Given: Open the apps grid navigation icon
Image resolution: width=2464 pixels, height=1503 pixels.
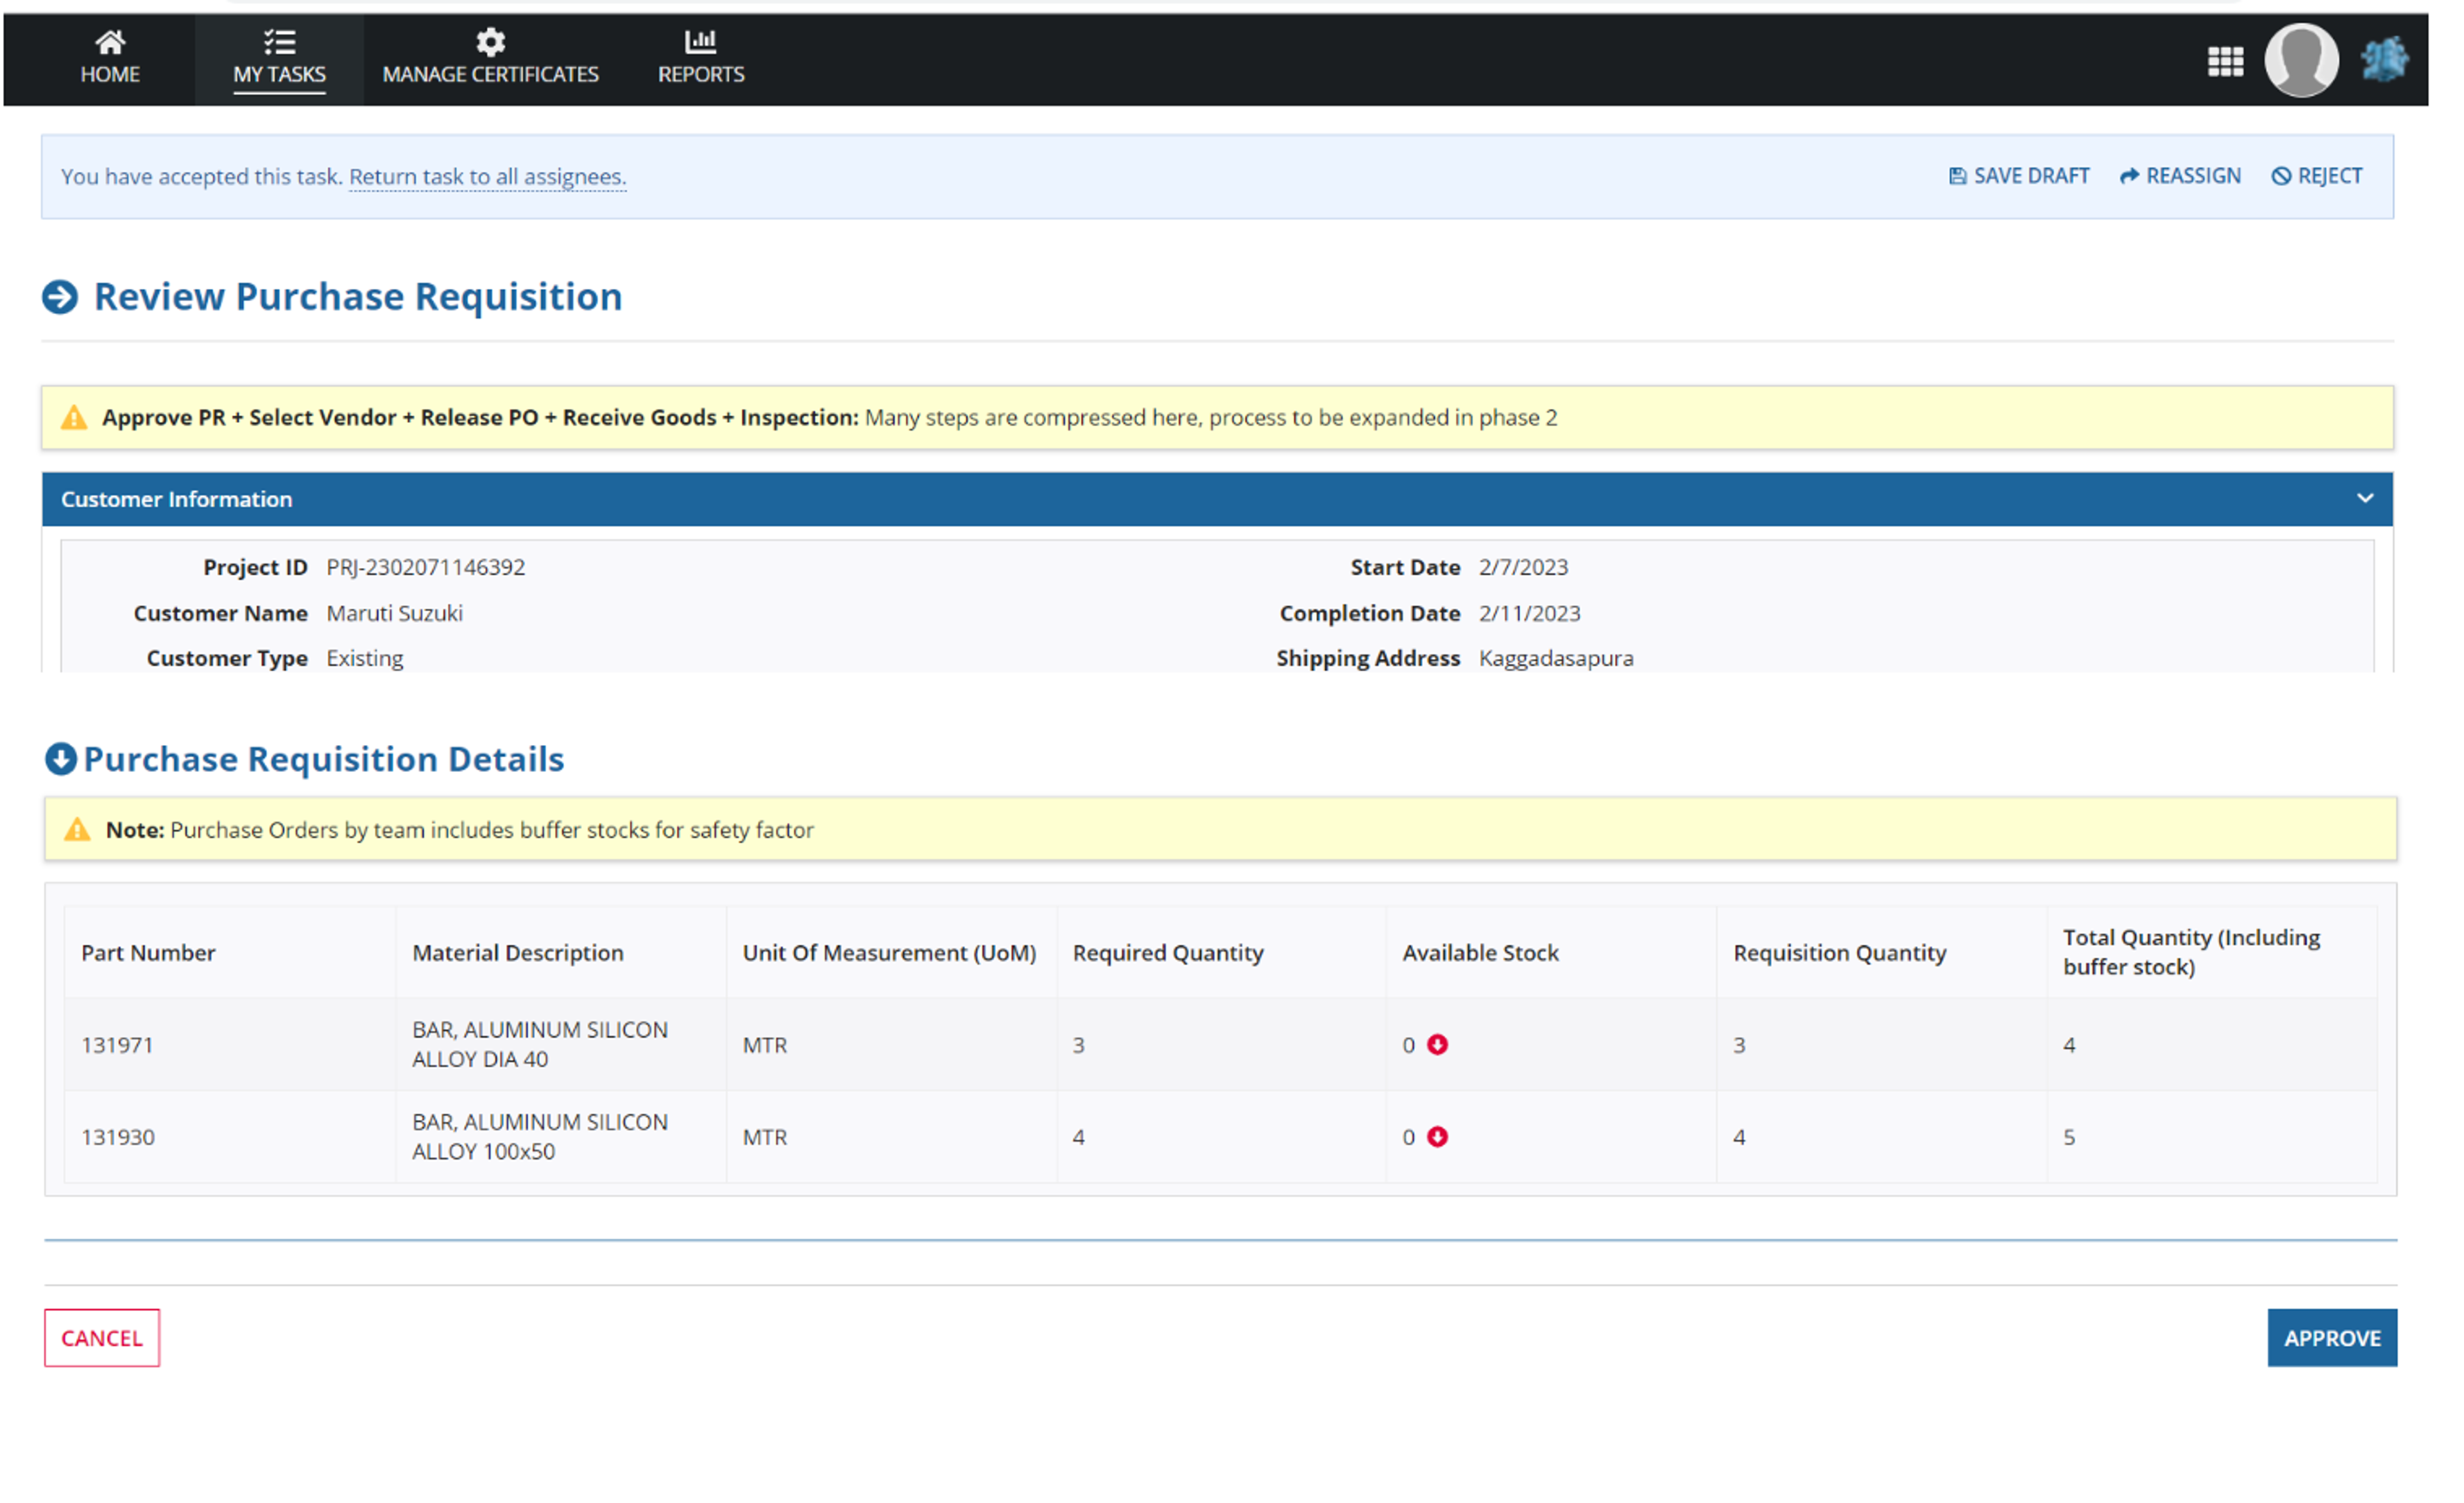Looking at the screenshot, I should [2225, 61].
